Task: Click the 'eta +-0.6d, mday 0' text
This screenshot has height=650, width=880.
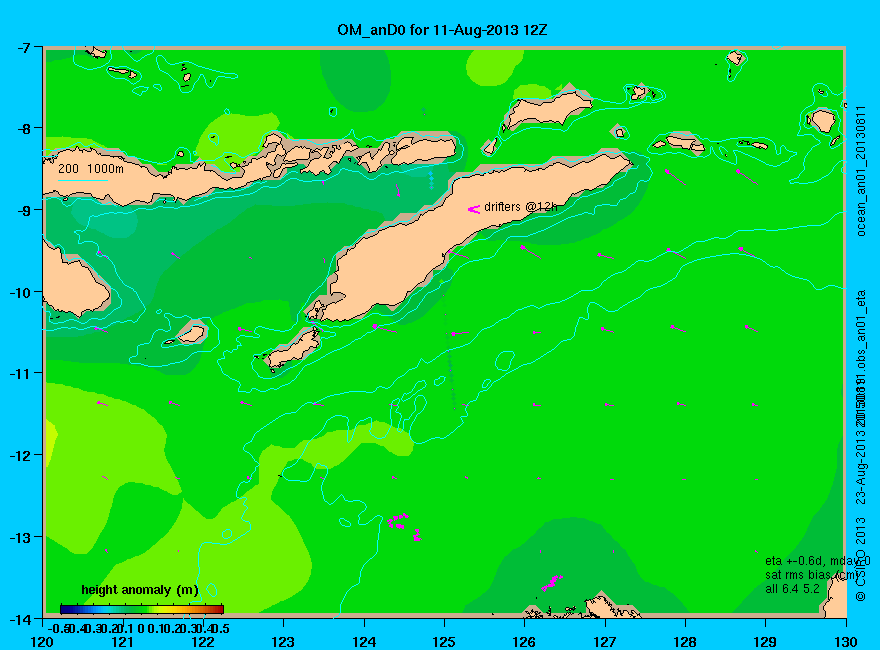Action: (818, 561)
